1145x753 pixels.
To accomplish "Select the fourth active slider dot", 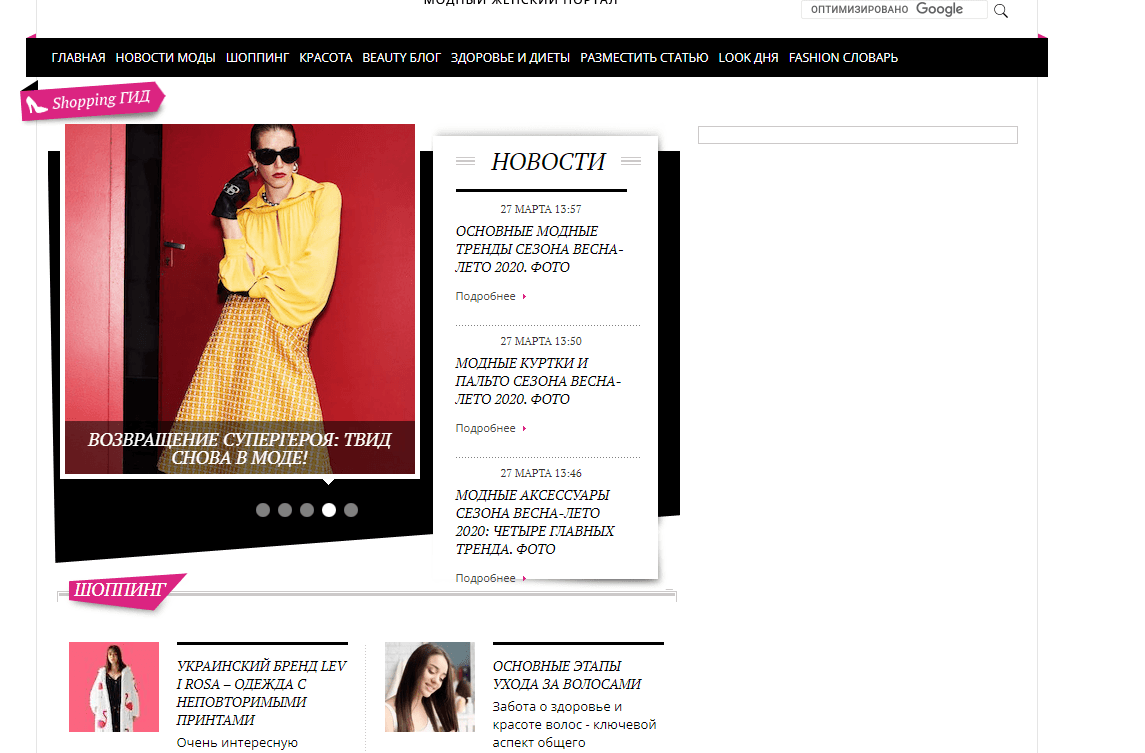I will [329, 510].
